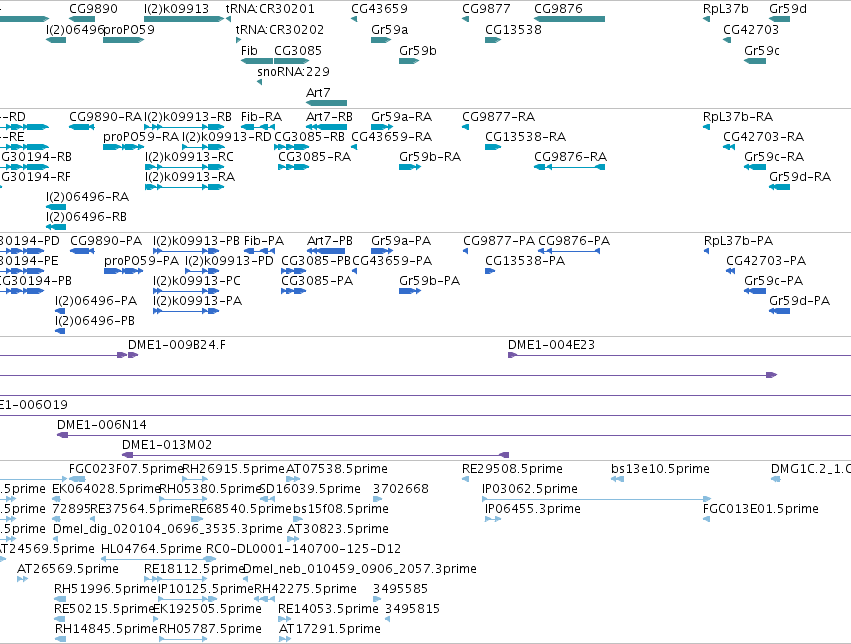Click the CG9877 gene label

(486, 9)
